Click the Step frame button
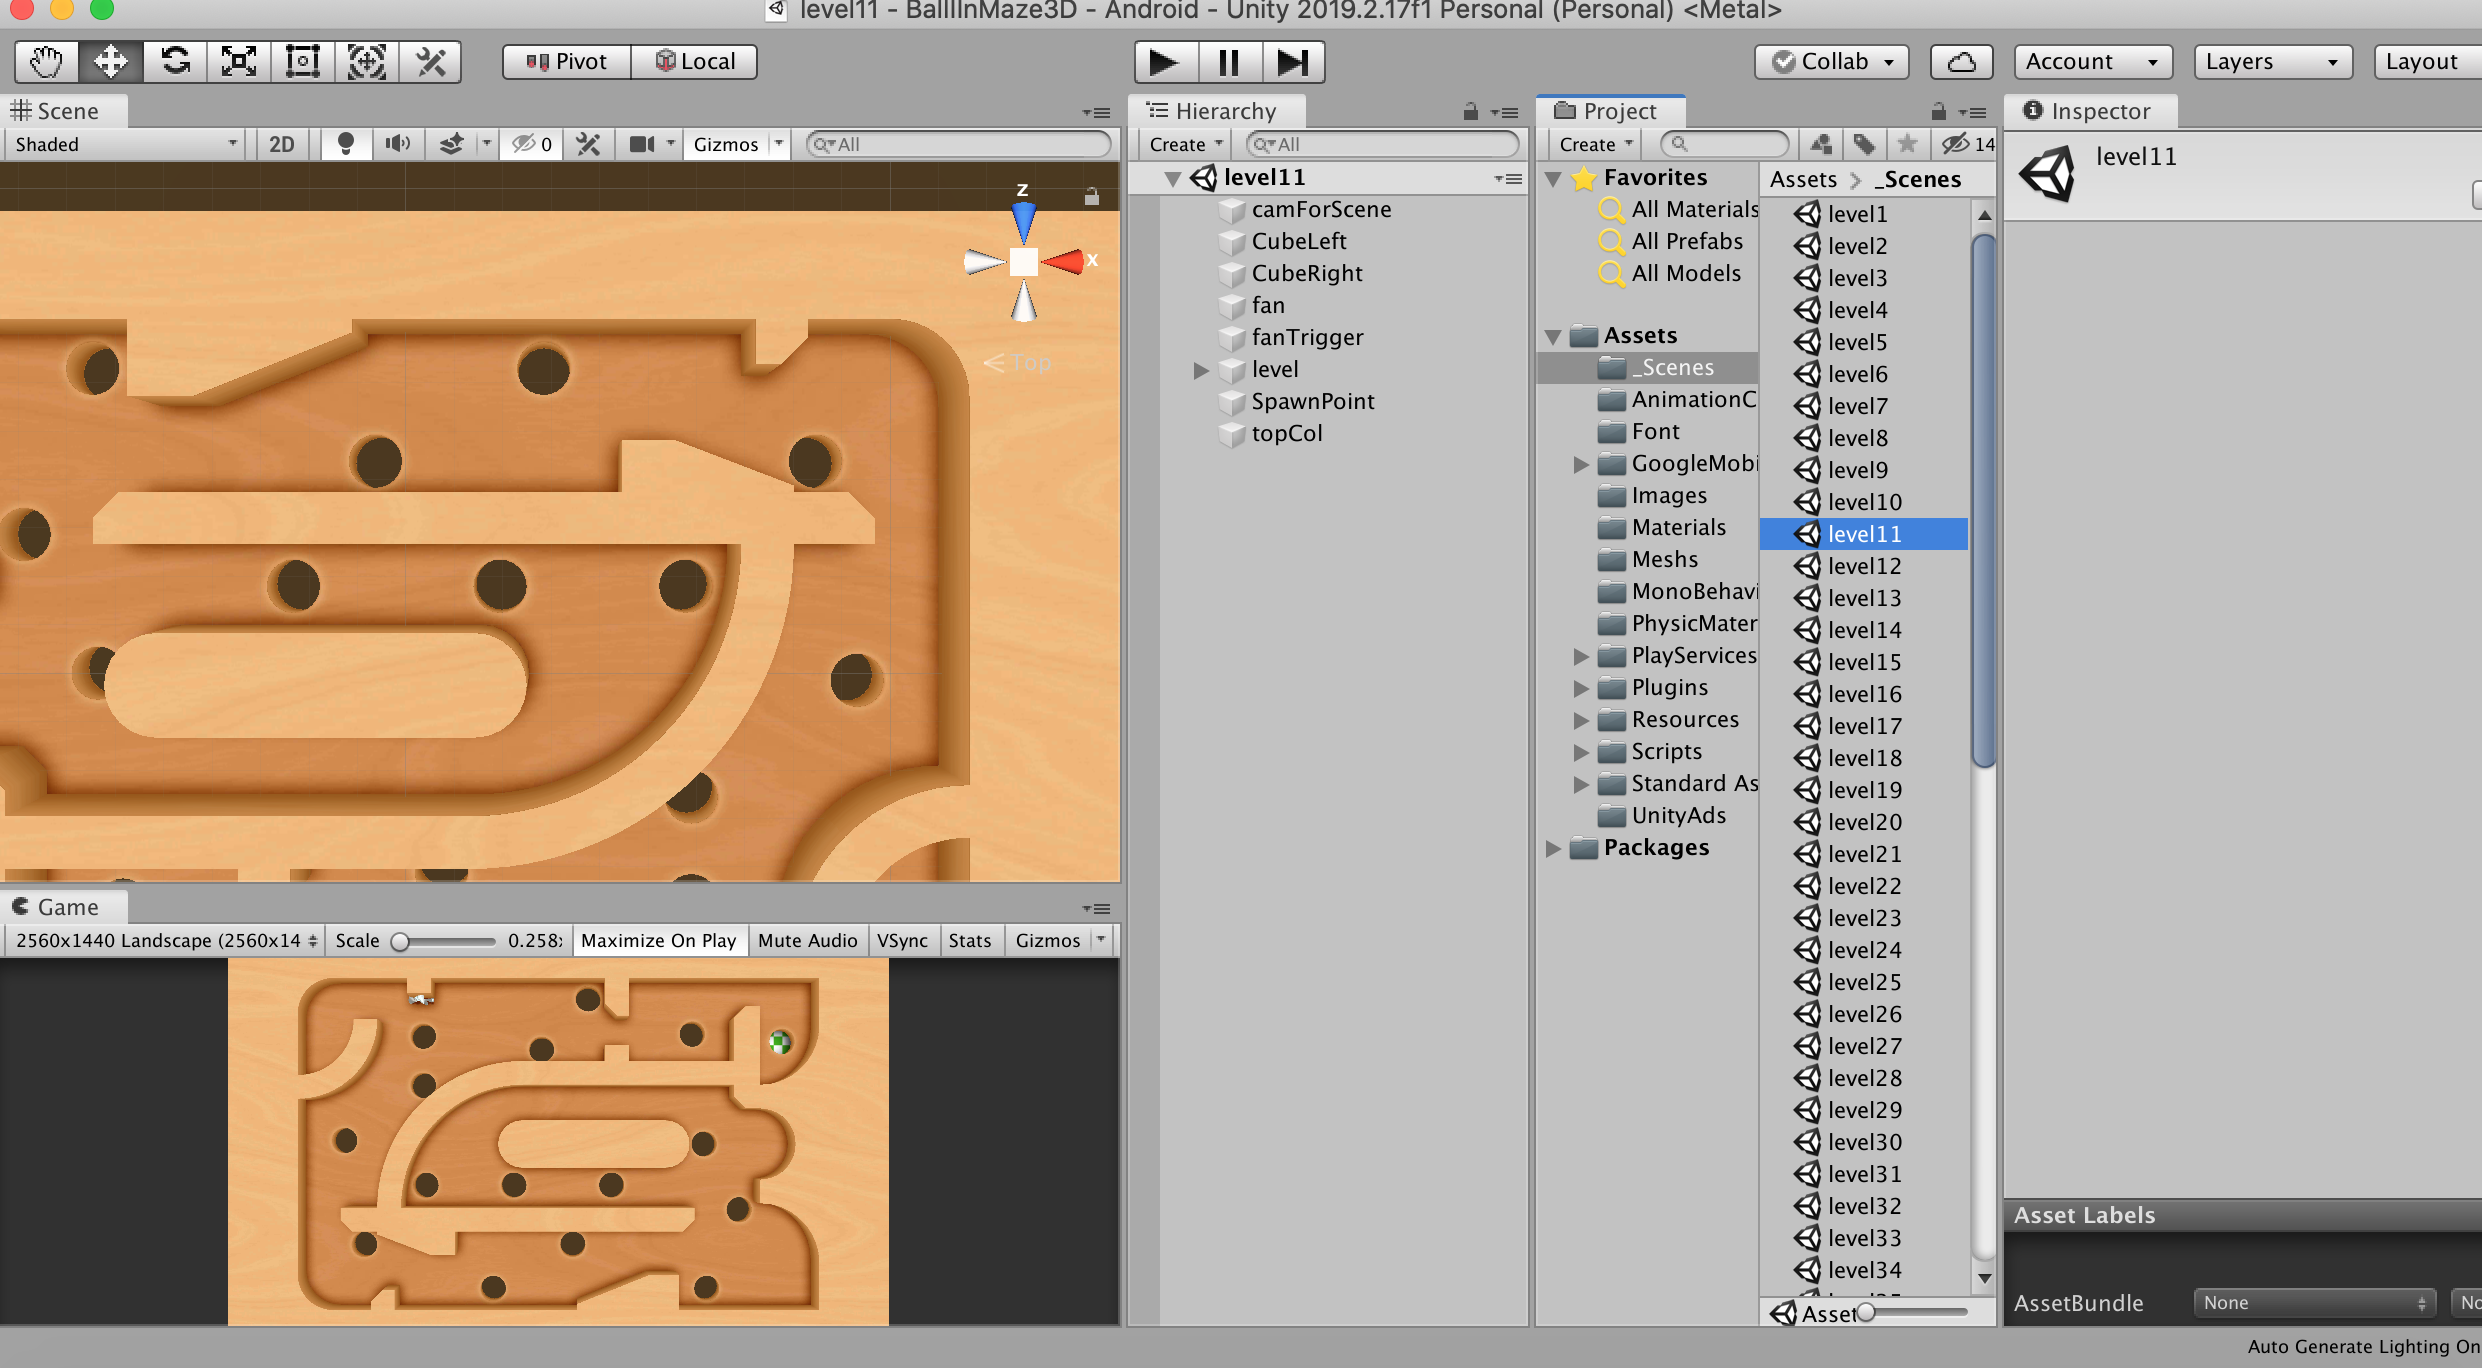Screen dimensions: 2482x1368 [1292, 62]
